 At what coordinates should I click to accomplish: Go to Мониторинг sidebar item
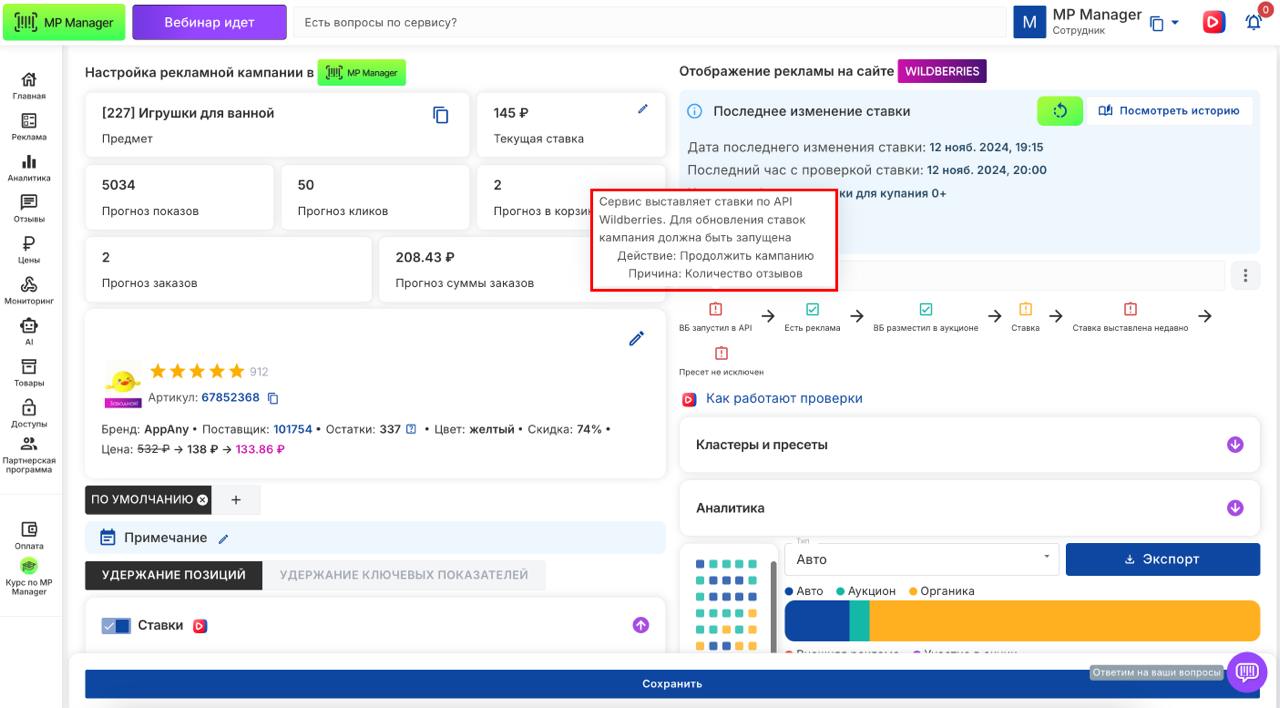coord(29,290)
